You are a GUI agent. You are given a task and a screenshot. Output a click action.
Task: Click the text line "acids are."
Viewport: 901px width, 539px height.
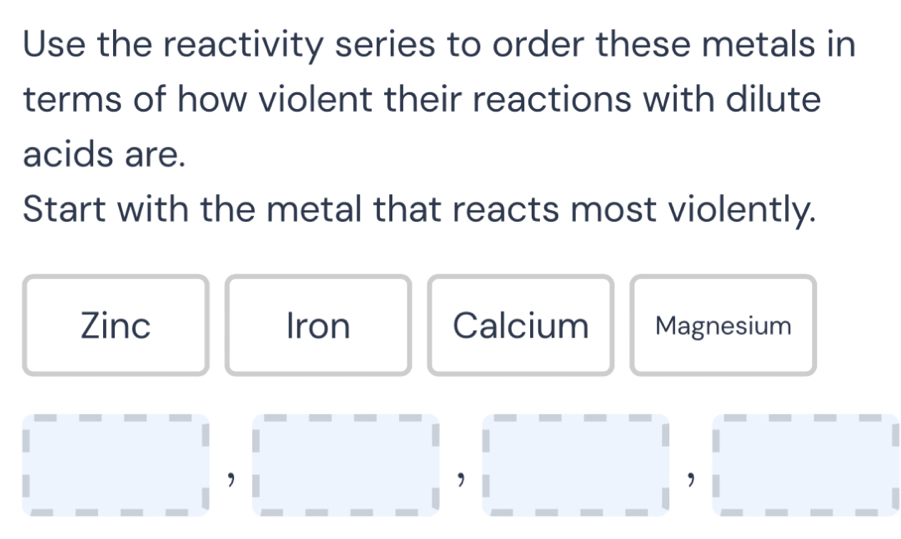tap(104, 155)
